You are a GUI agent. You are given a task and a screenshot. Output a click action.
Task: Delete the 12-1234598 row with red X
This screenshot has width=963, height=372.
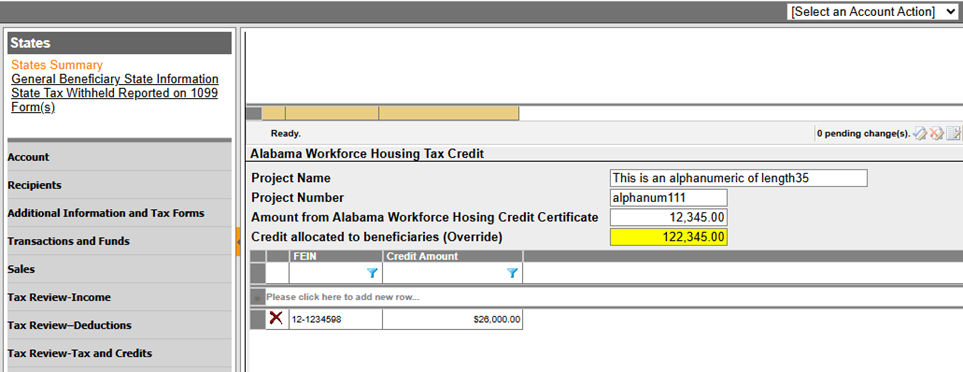[276, 318]
